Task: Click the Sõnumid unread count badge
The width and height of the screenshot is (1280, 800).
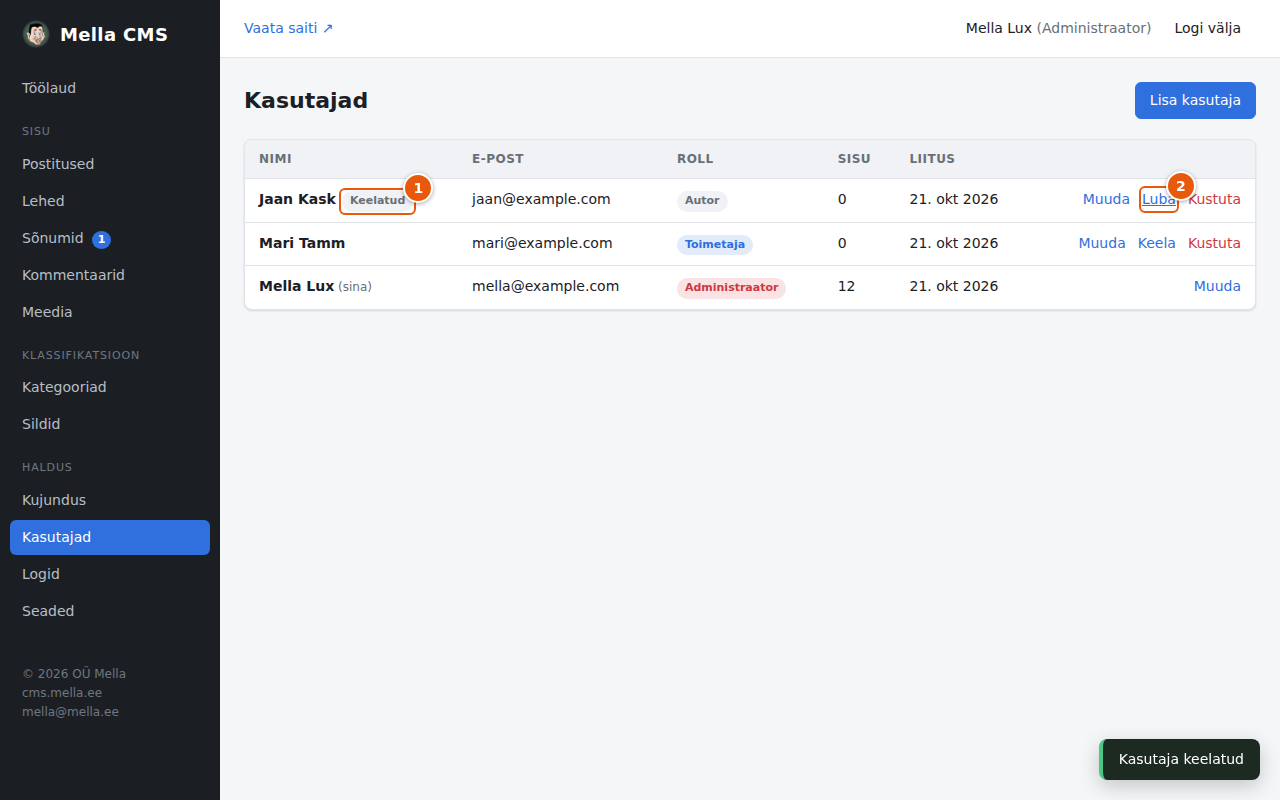Action: (x=101, y=239)
